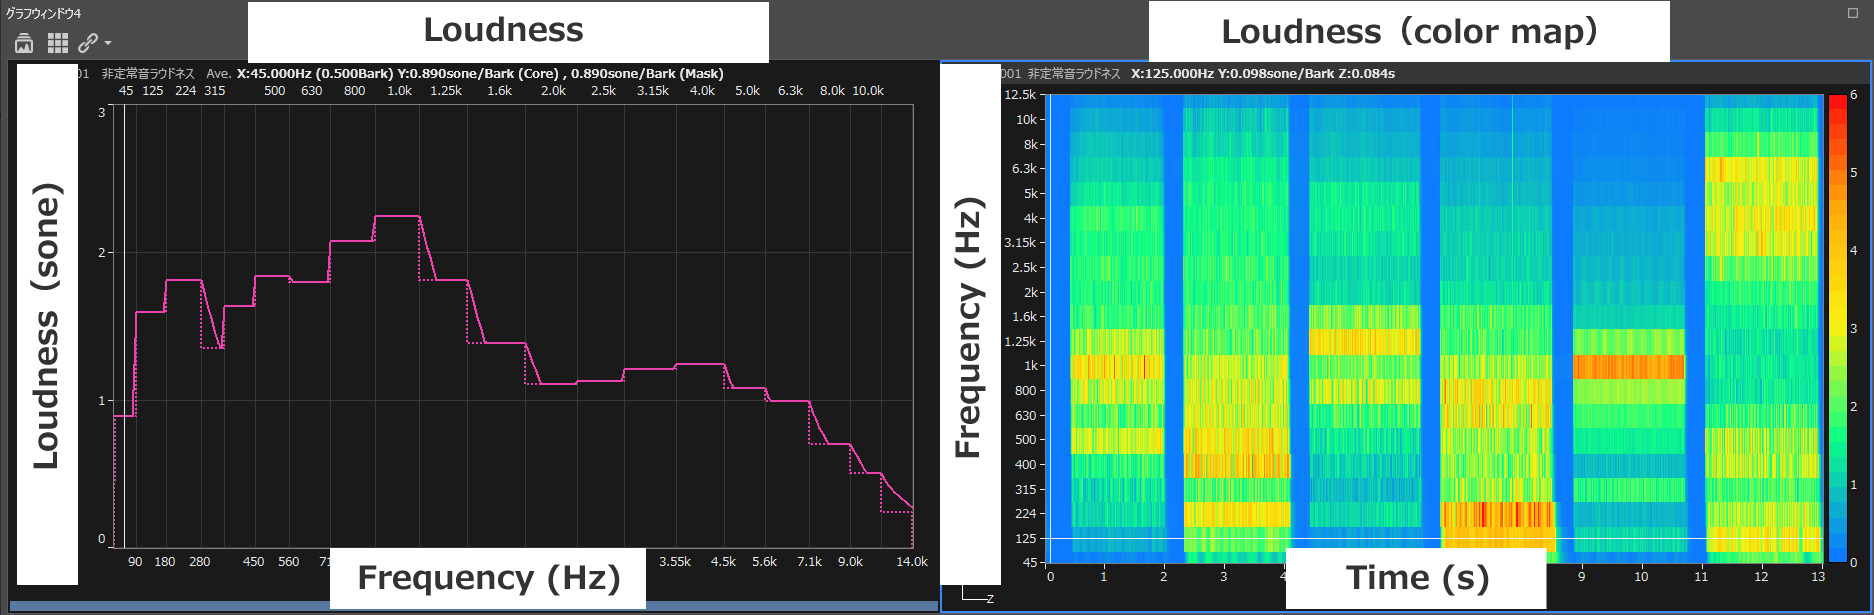Click the 280 label on loudness bottom axis
This screenshot has height=615, width=1874.
tap(200, 562)
